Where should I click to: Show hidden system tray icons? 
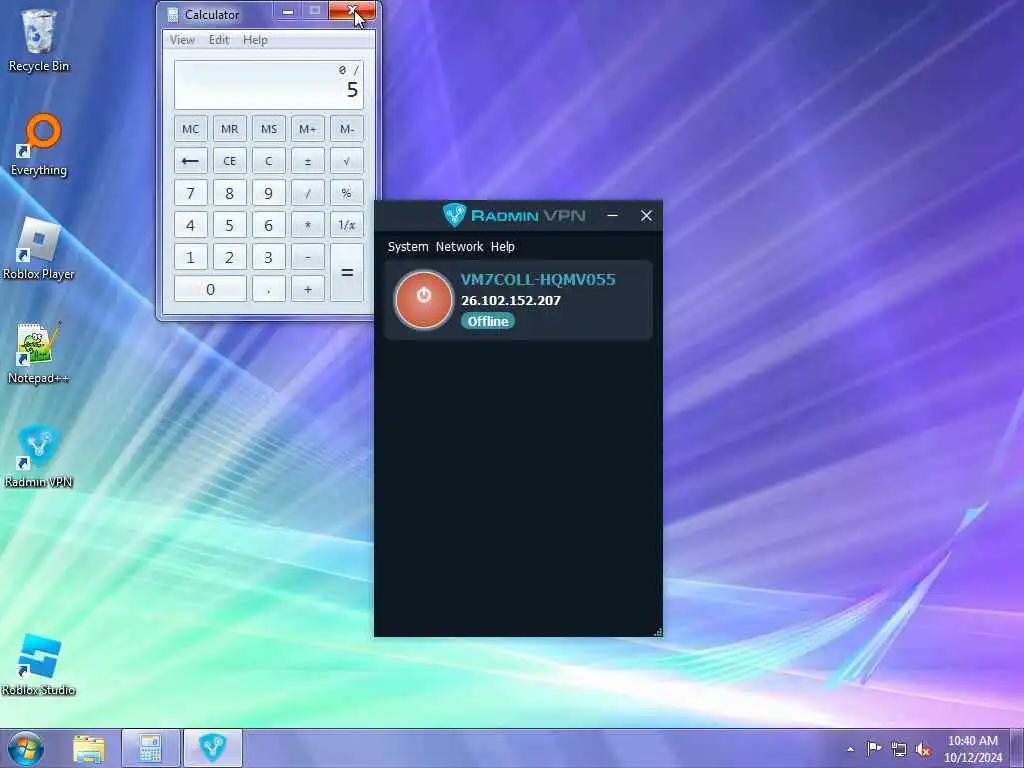tap(850, 749)
